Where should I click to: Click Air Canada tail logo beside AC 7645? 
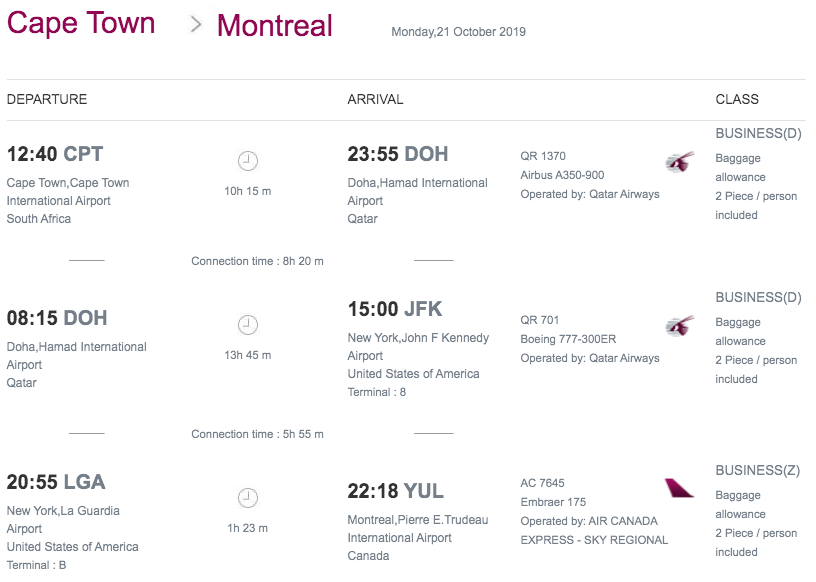tap(679, 488)
